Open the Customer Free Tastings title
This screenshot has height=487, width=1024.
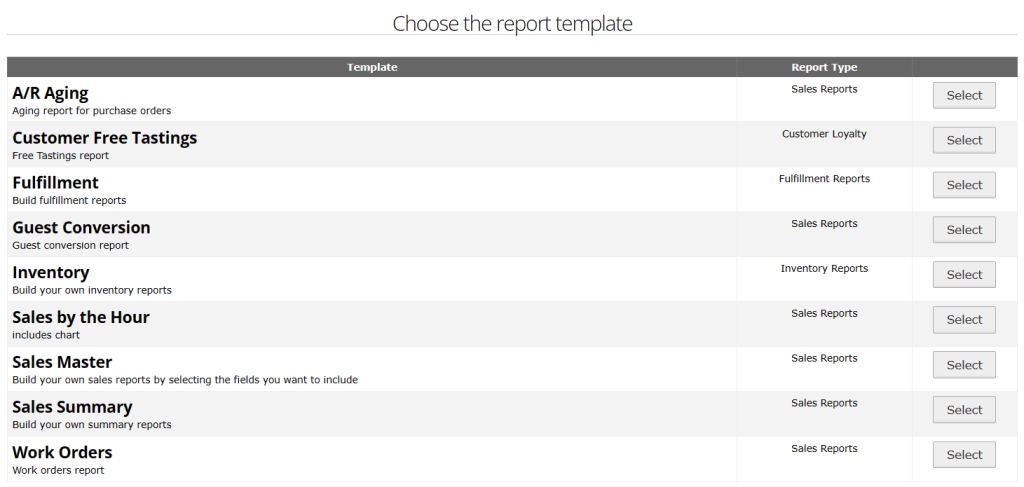tap(104, 138)
